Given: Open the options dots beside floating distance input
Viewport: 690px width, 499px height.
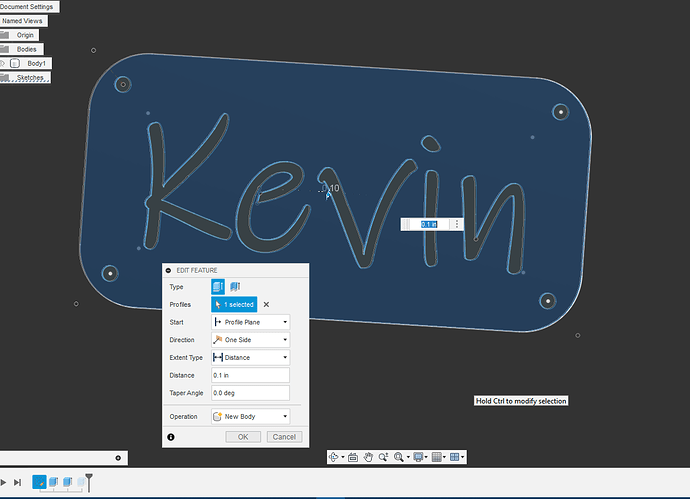Looking at the screenshot, I should [x=457, y=224].
